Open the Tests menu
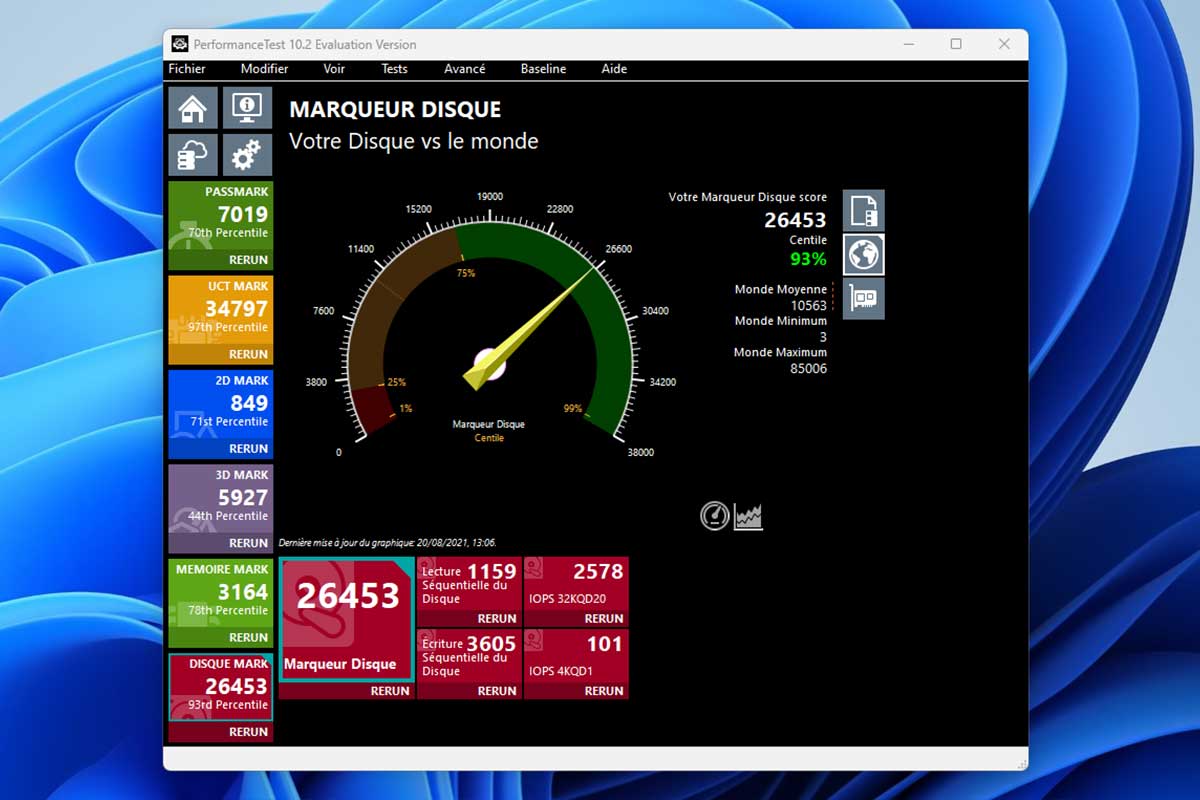This screenshot has height=800, width=1200. [394, 69]
